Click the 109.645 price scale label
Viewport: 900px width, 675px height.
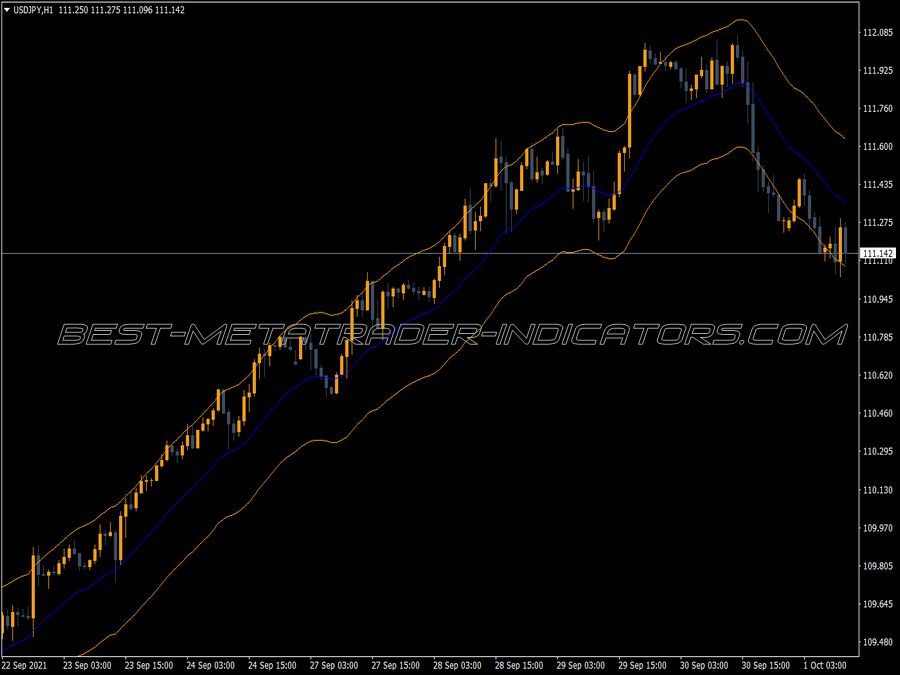878,604
